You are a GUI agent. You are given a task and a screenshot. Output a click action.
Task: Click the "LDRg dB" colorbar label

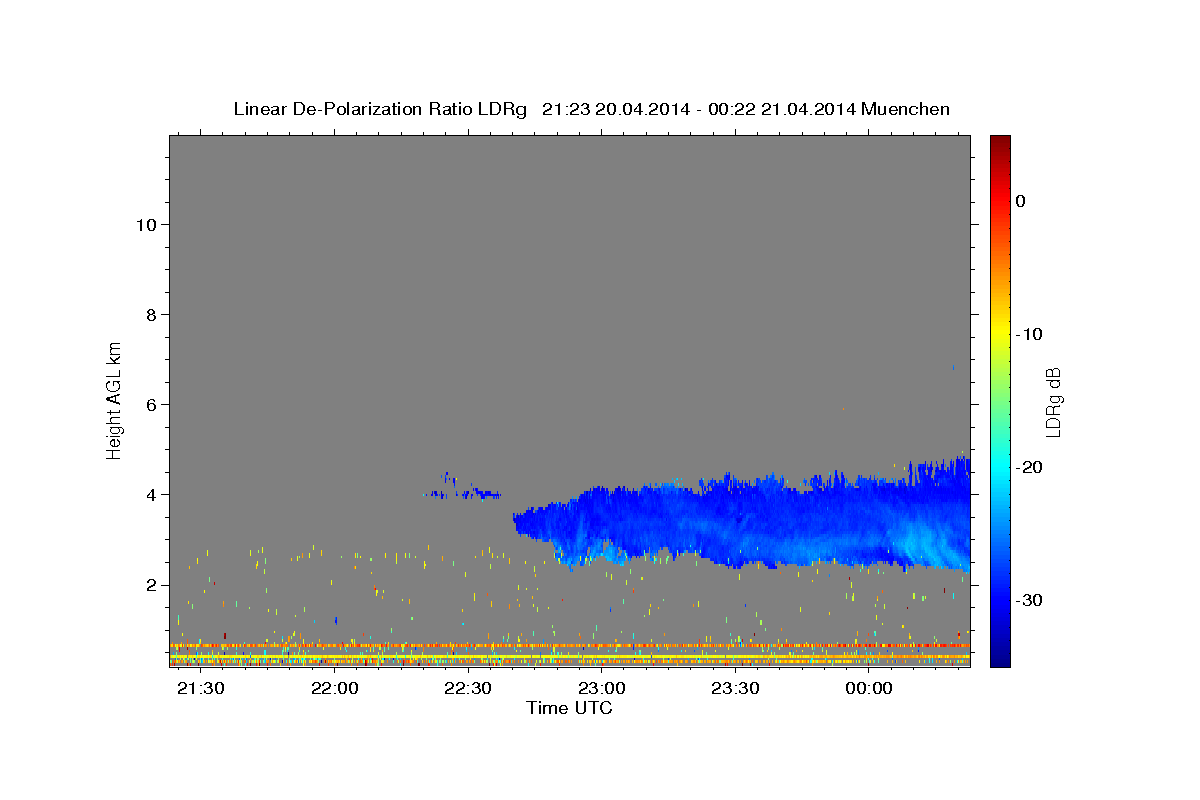click(x=1052, y=402)
